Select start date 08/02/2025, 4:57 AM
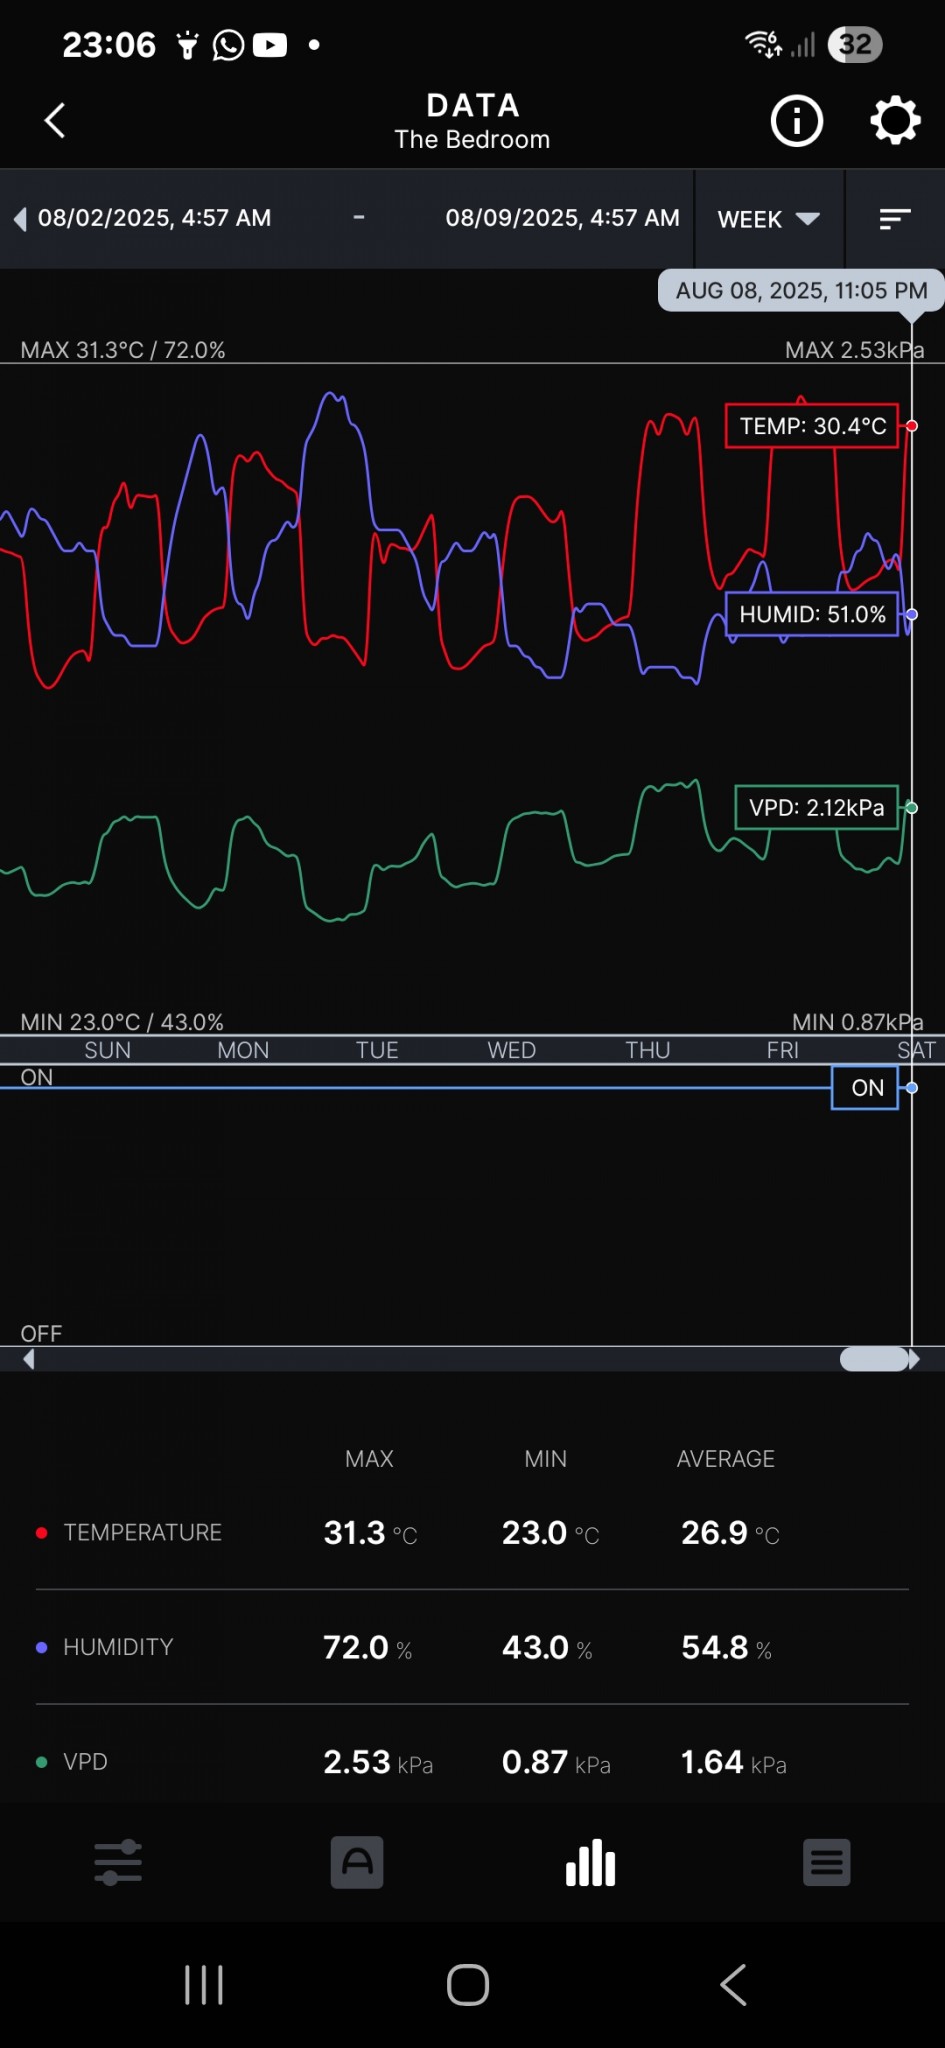The width and height of the screenshot is (945, 2048). 155,218
